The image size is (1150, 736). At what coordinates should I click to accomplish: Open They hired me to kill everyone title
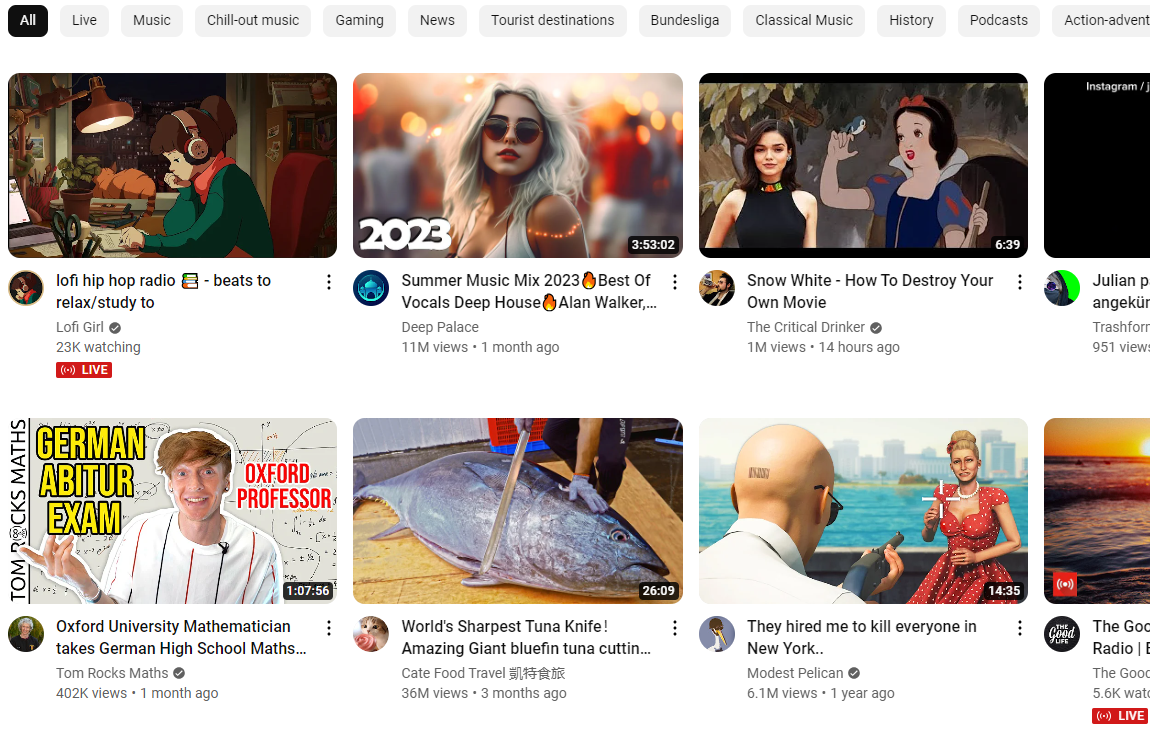[x=862, y=638]
